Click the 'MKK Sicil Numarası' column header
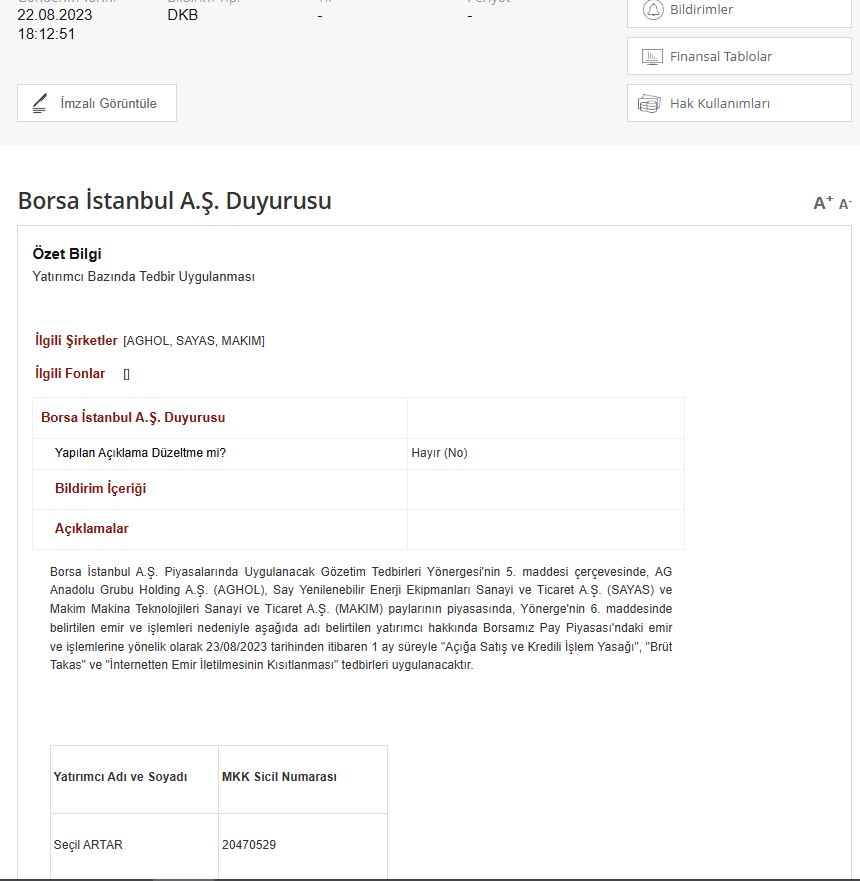Screen dimensions: 860x881 [x=303, y=779]
